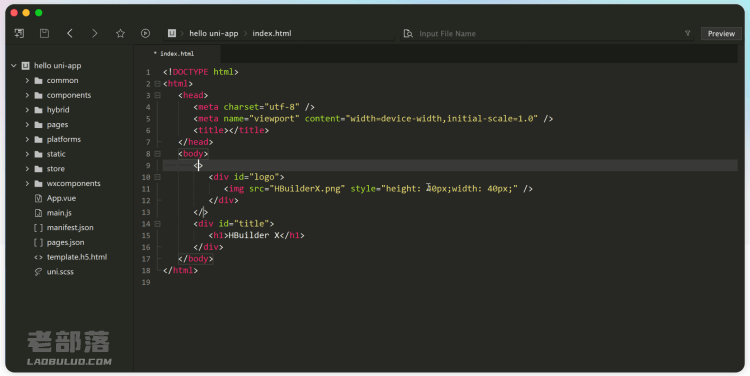Click the Preview button

point(721,33)
